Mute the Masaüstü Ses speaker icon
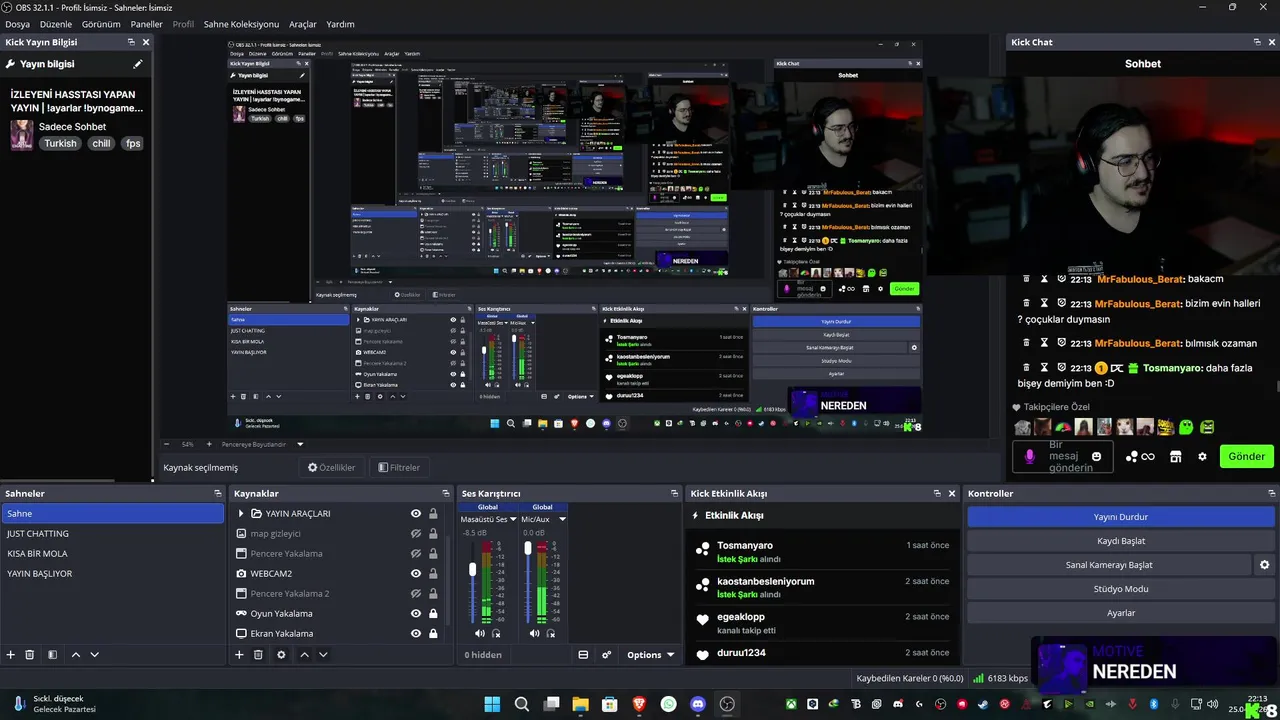 tap(480, 633)
